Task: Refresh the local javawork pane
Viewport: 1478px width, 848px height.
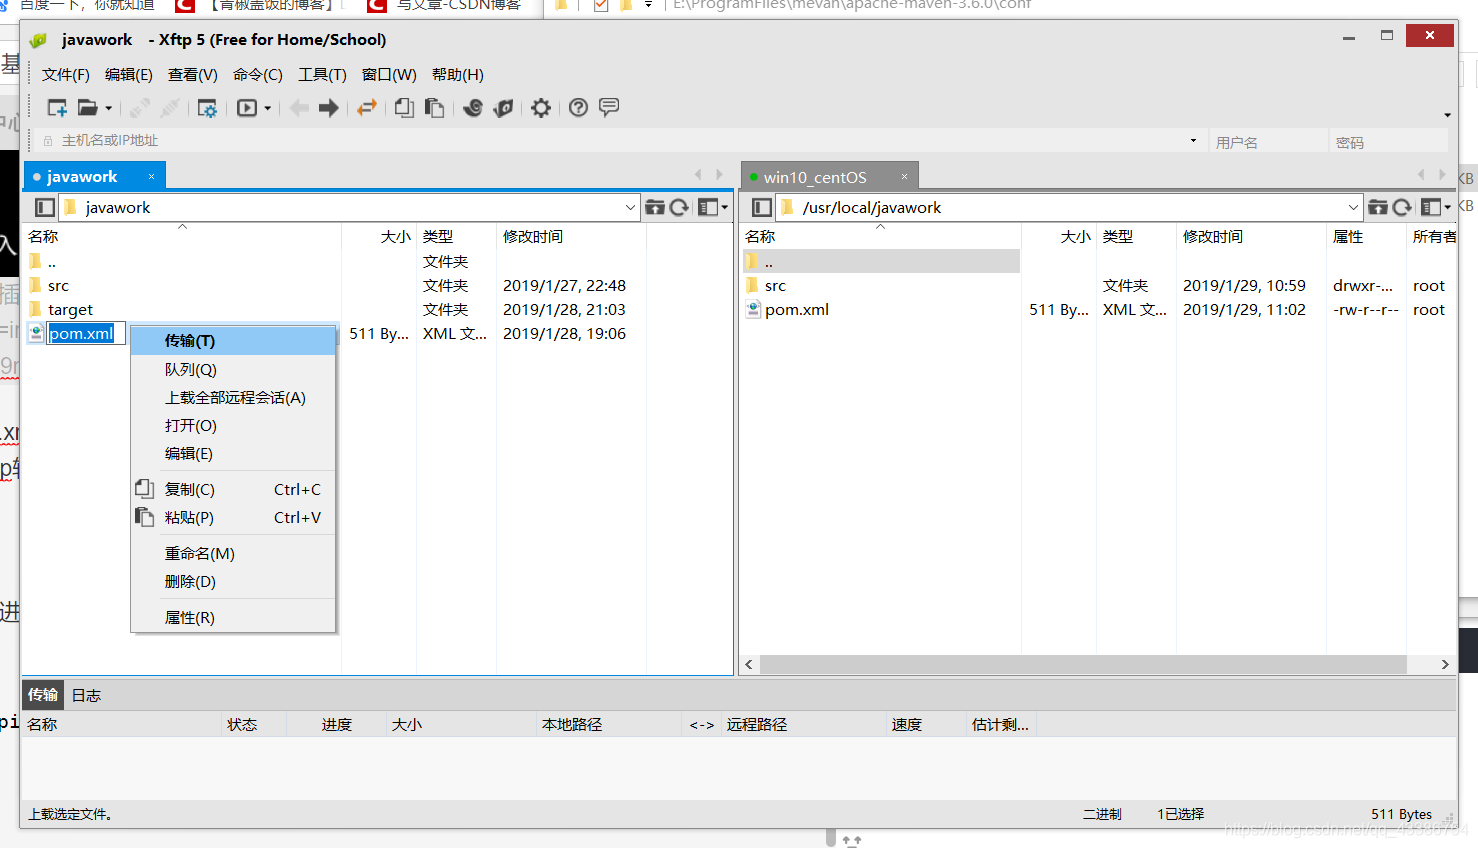Action: point(680,207)
